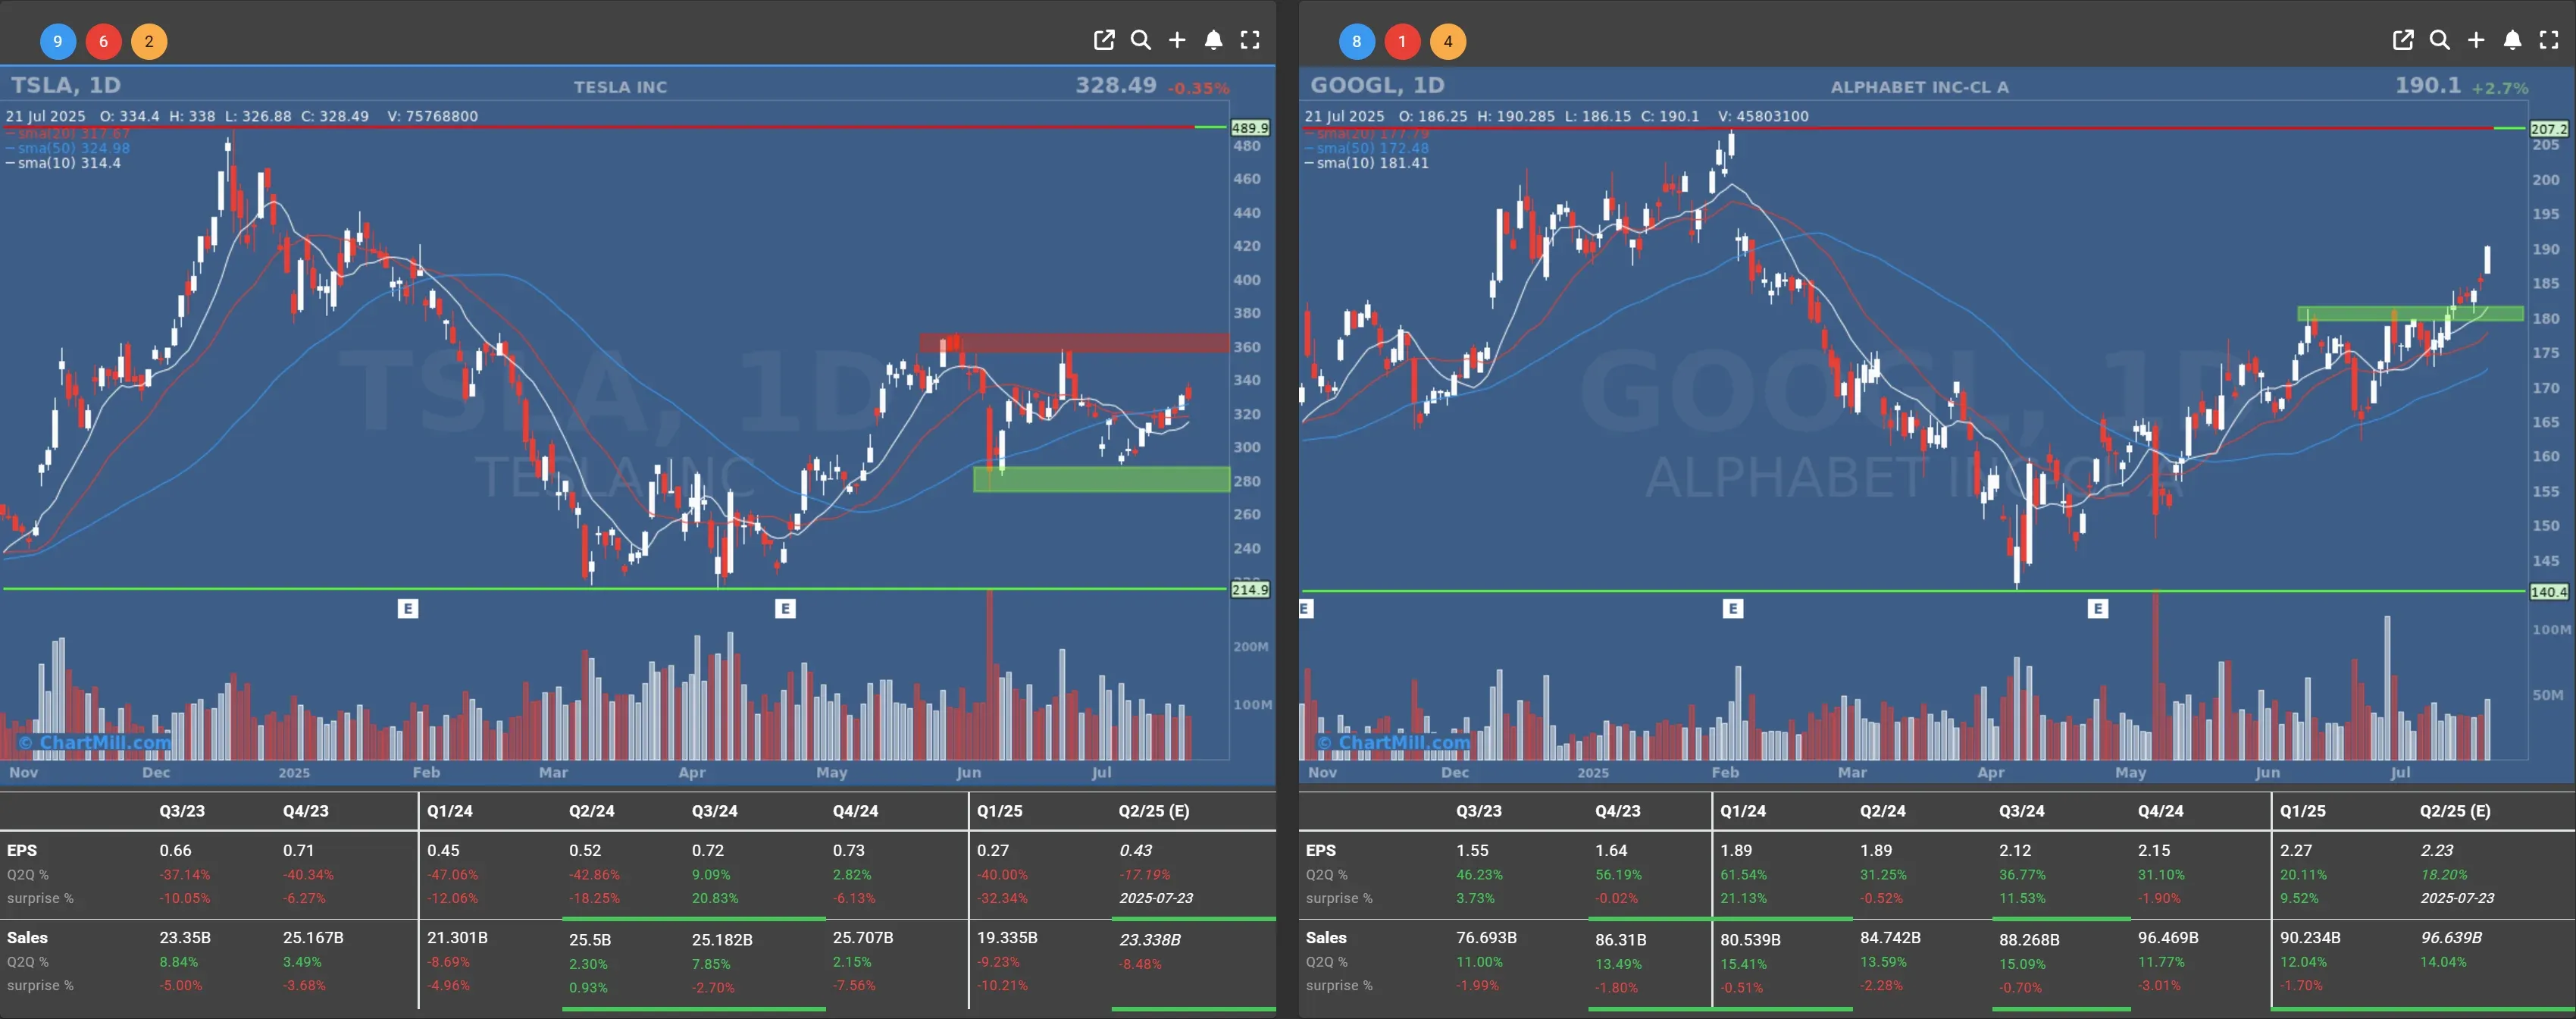
Task: Click GOOGL green support zone near 180
Action: coord(2410,314)
